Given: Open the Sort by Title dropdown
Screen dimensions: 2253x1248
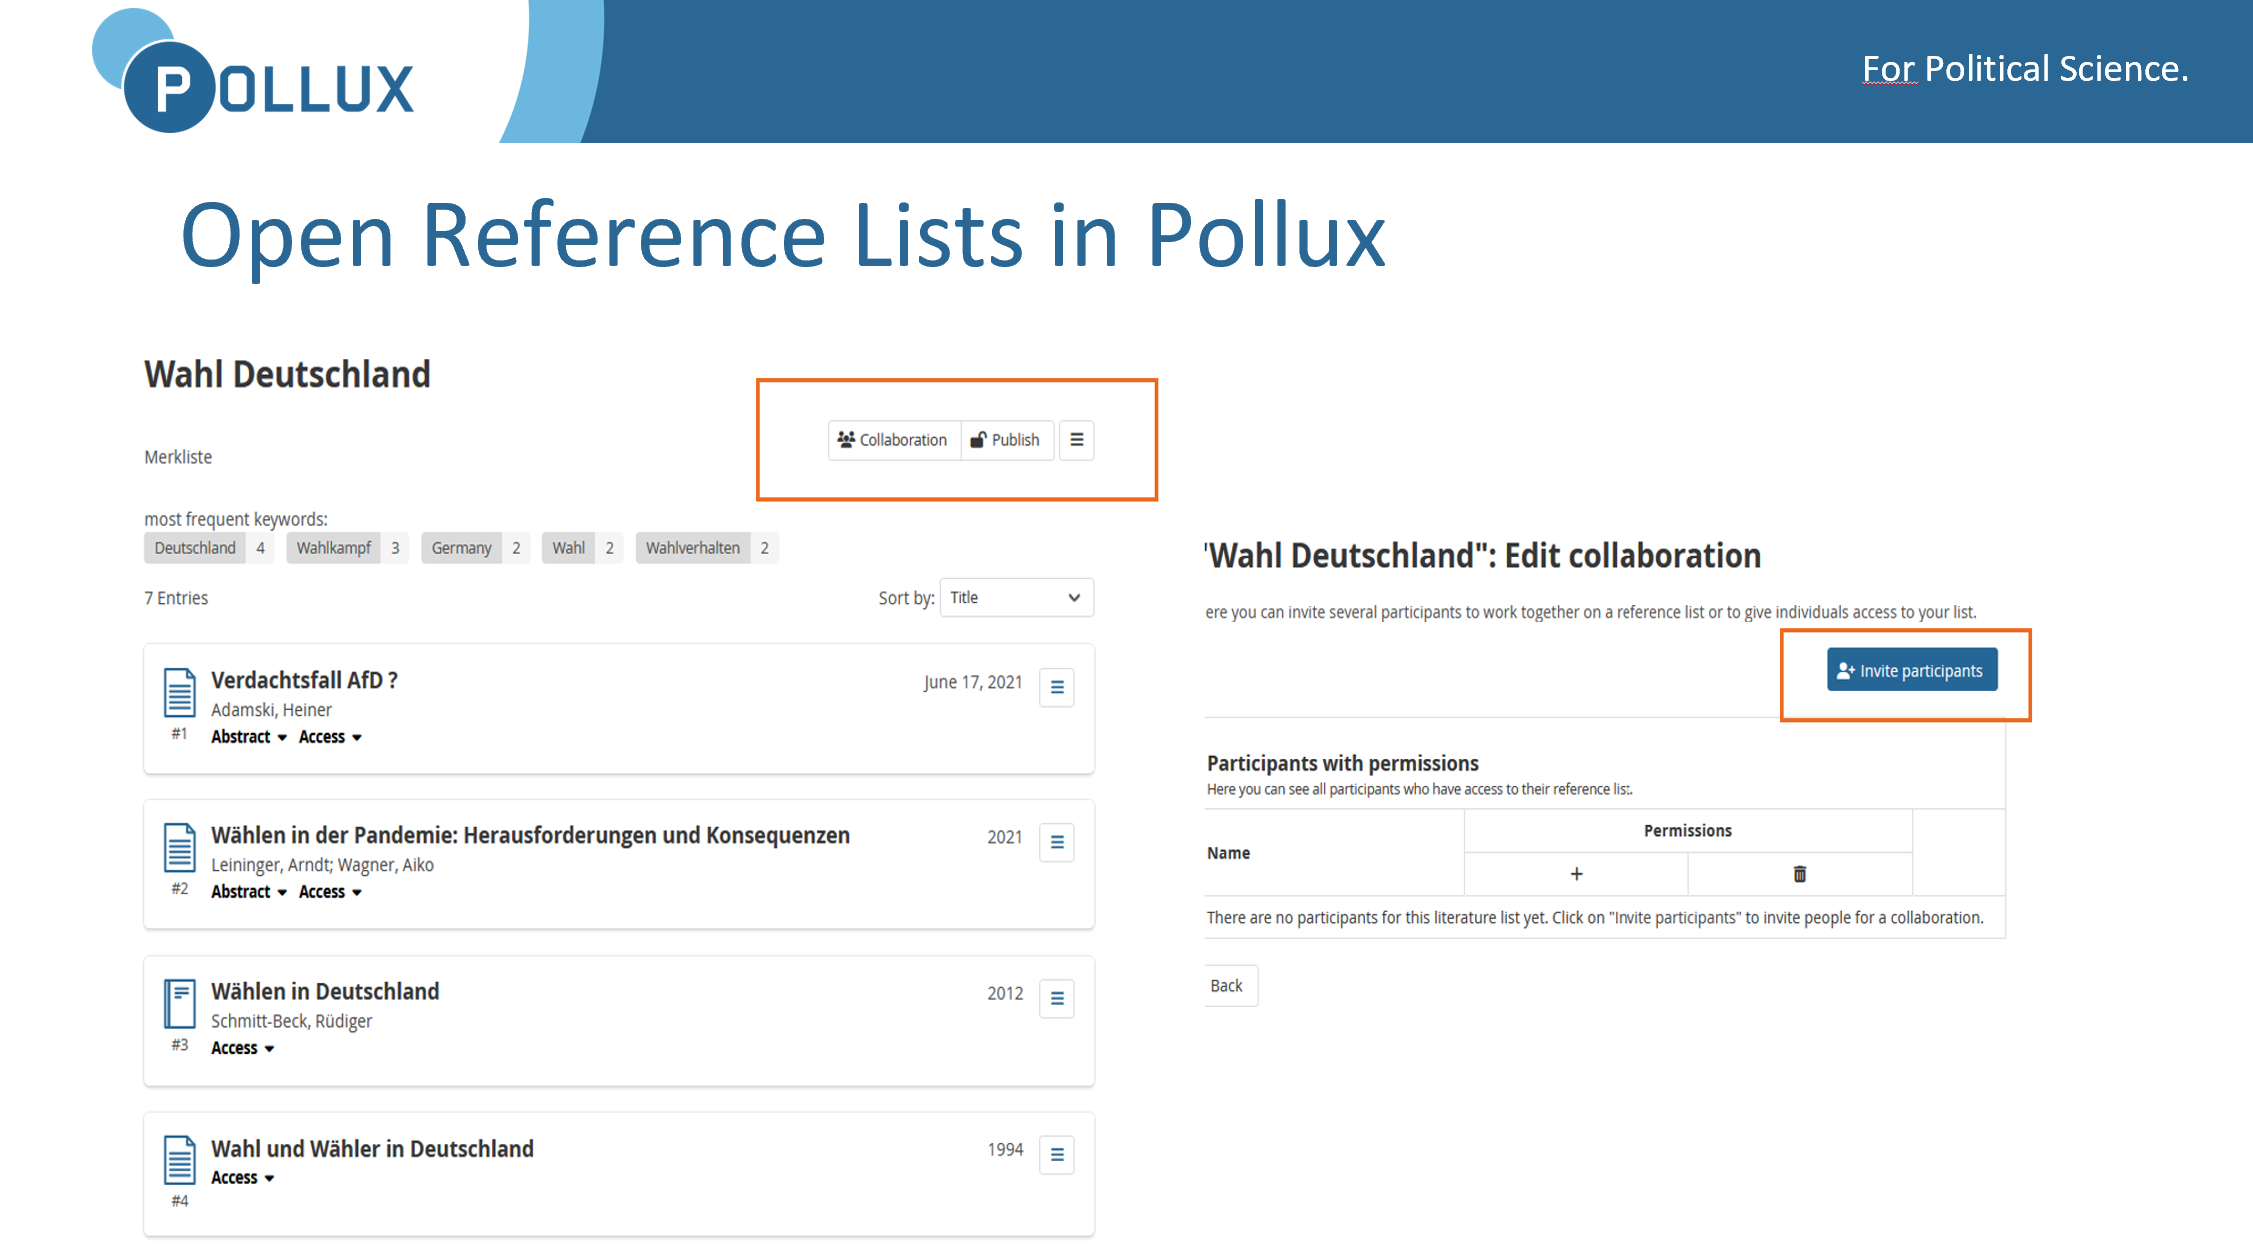Looking at the screenshot, I should coord(1016,598).
